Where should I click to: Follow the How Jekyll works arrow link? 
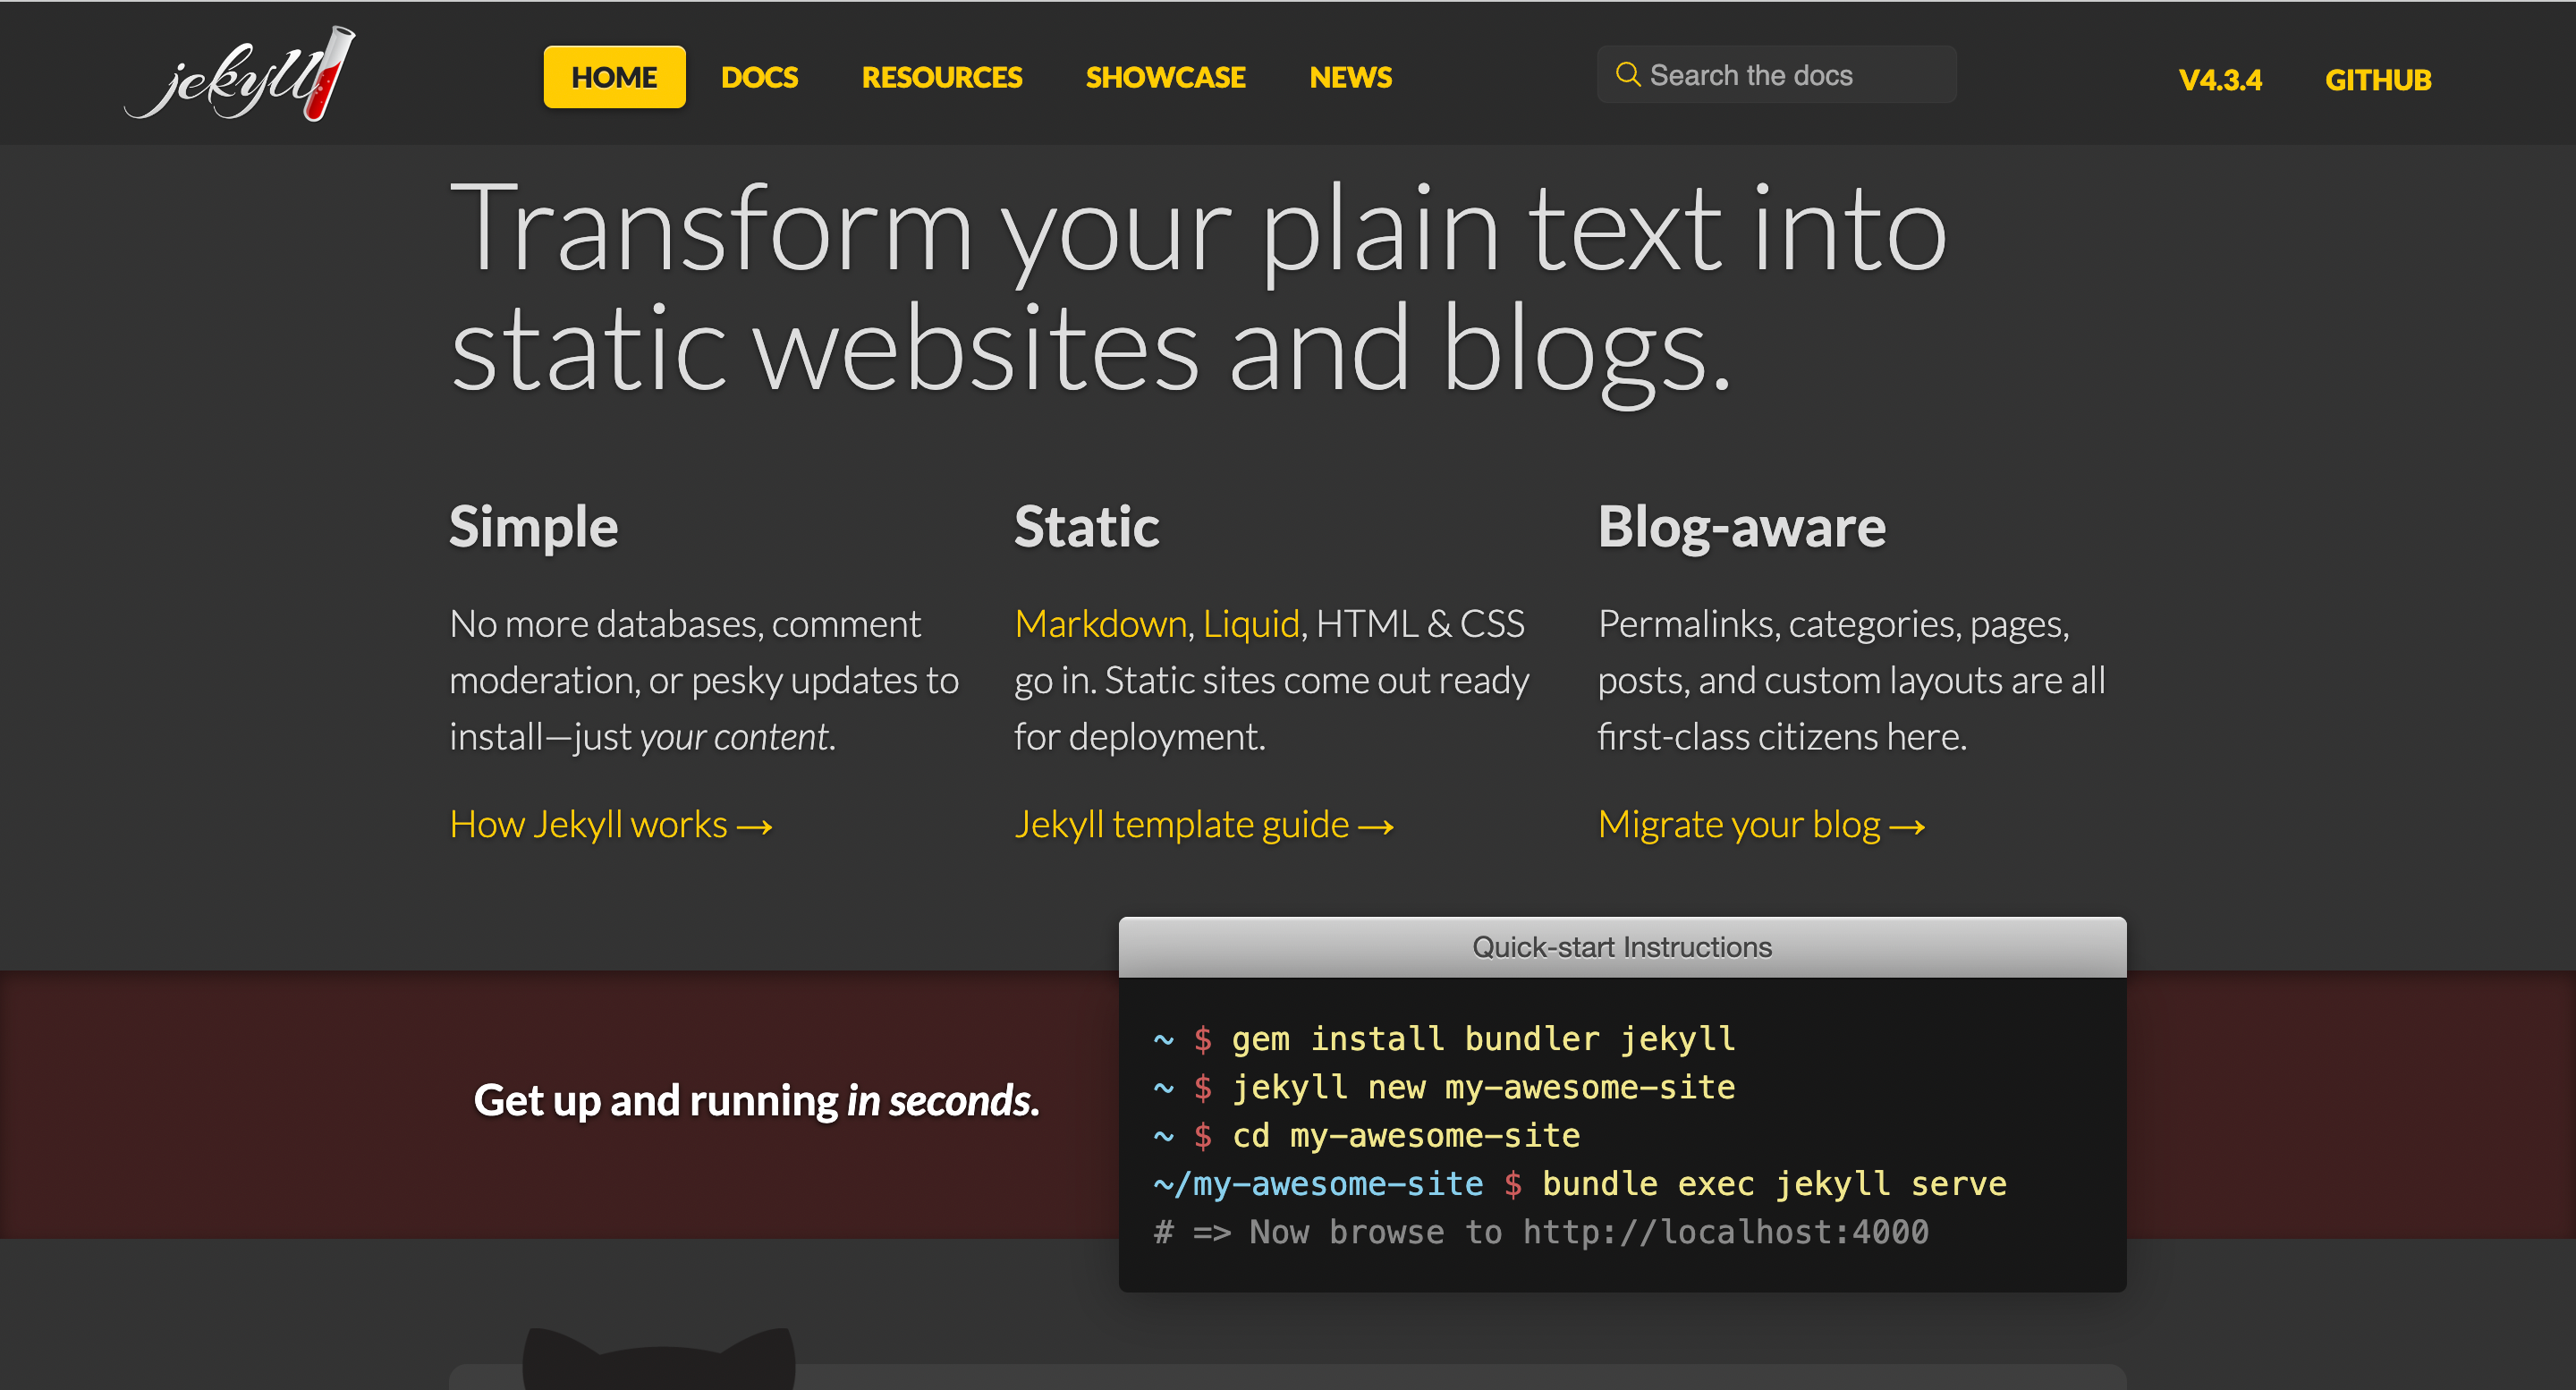click(611, 824)
